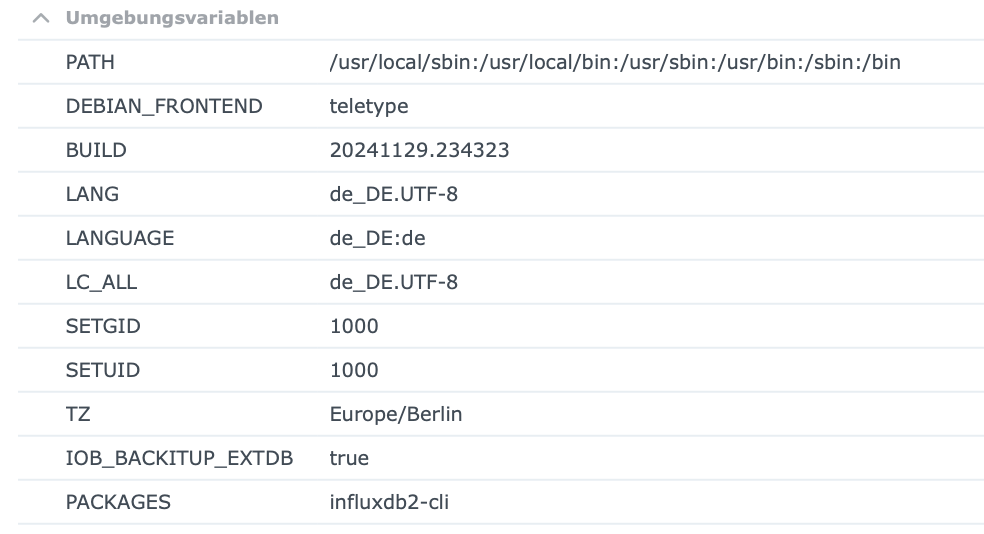Click the influxdb2-cli PACKAGES value
The image size is (984, 534).
coord(389,502)
